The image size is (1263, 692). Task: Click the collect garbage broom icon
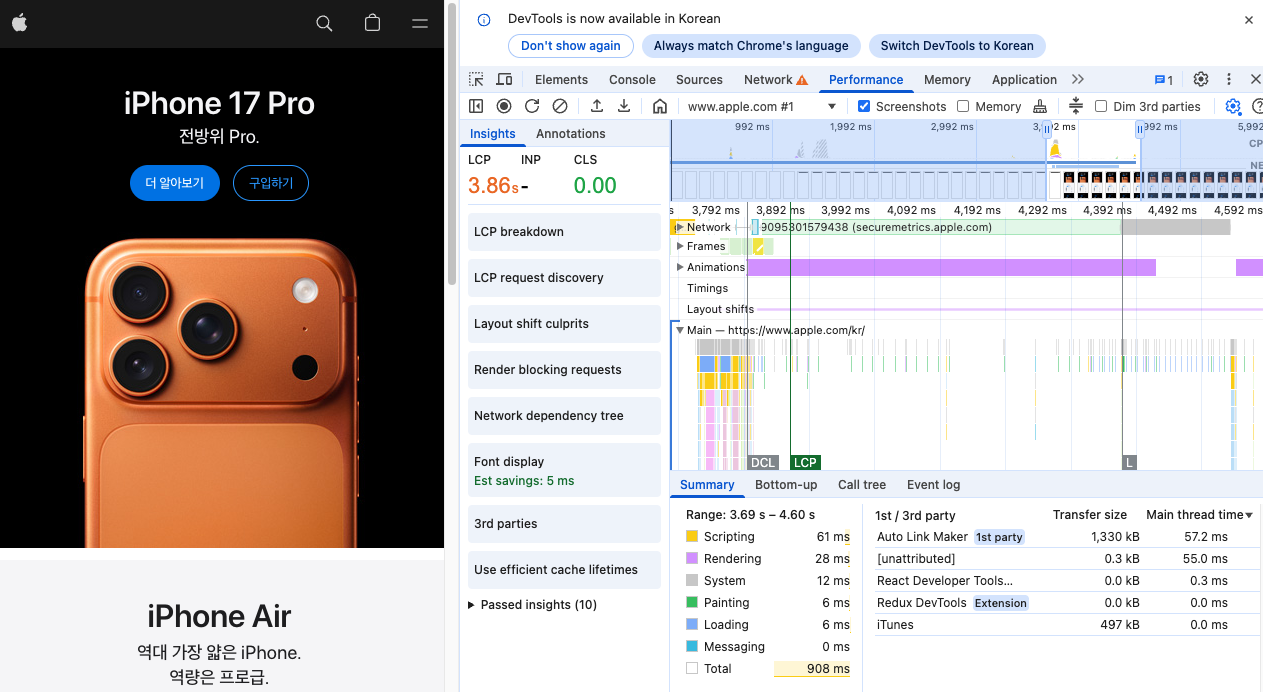coord(1040,106)
